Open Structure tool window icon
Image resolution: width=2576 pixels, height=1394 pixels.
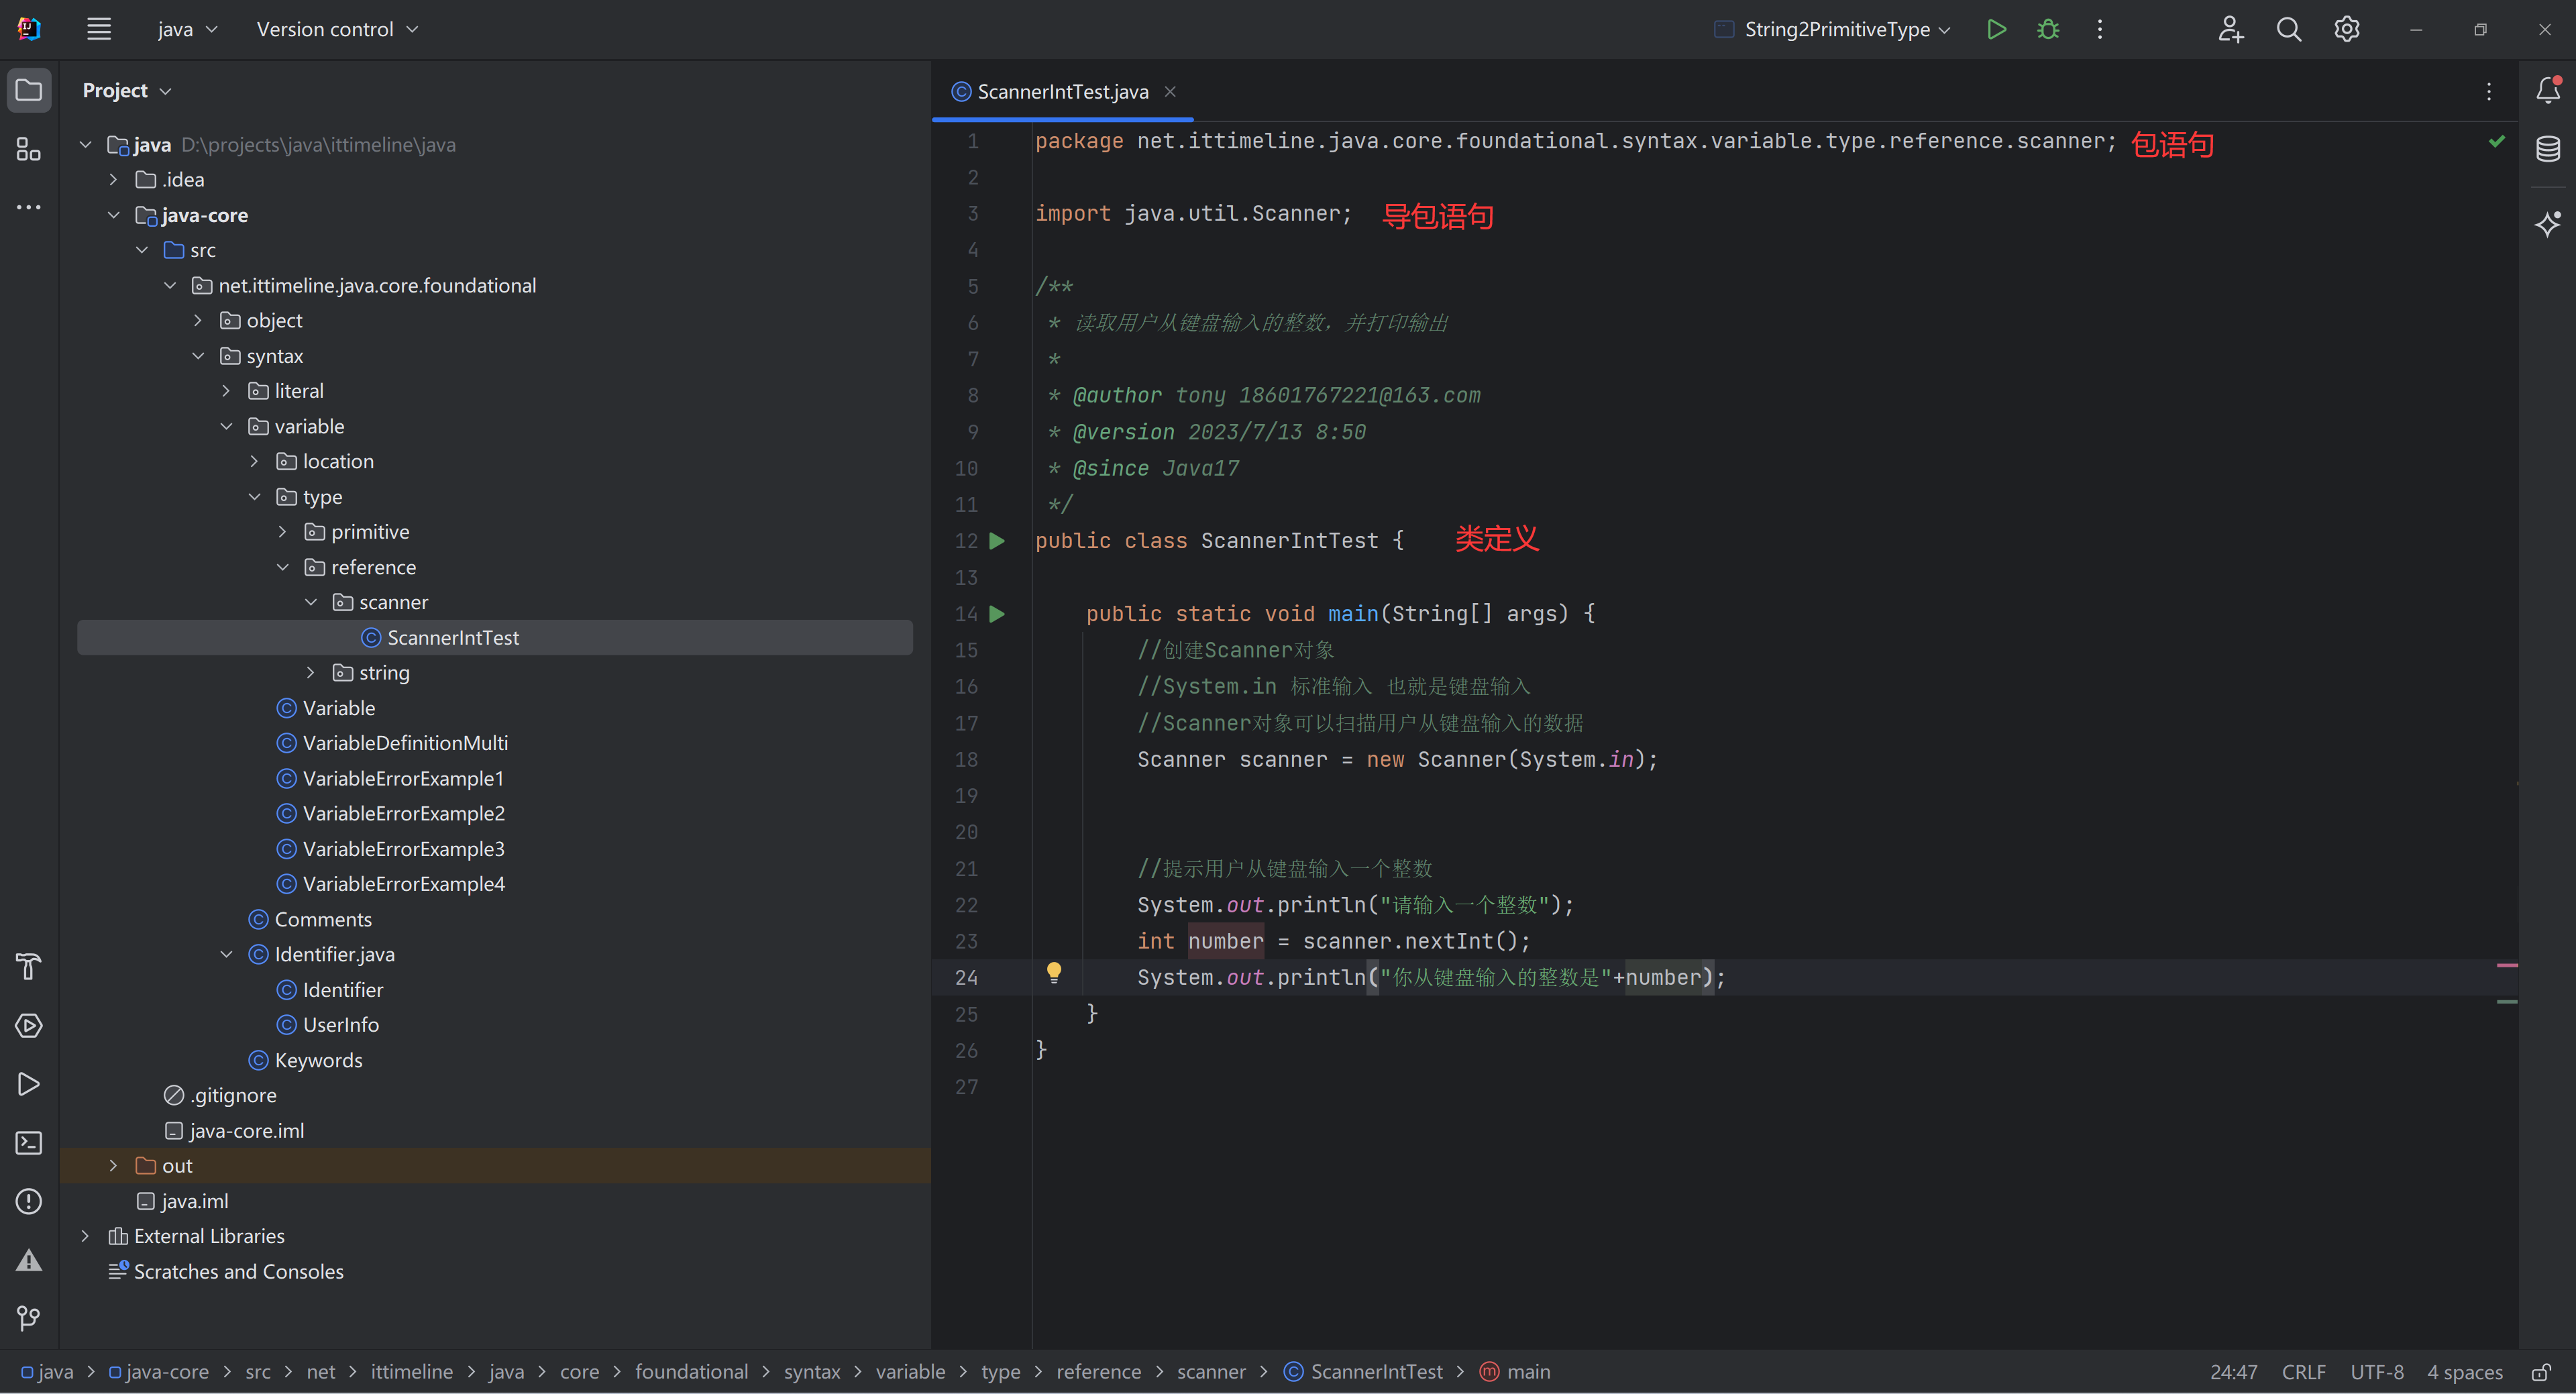click(x=29, y=149)
